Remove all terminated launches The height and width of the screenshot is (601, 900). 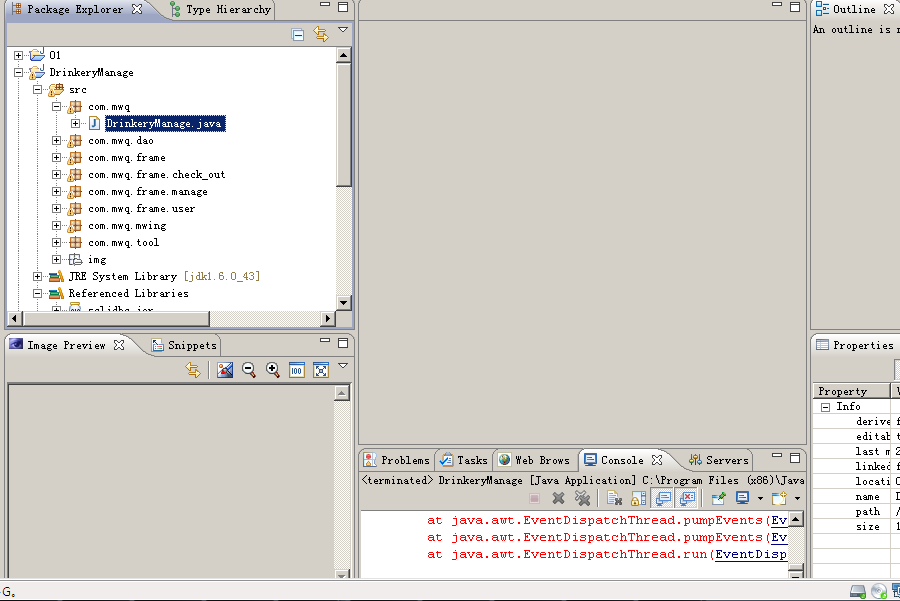point(583,499)
